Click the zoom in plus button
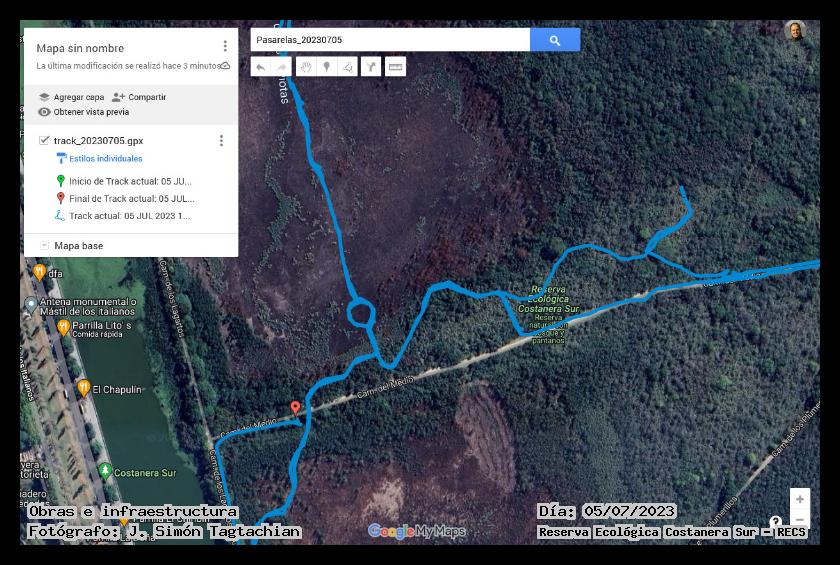The width and height of the screenshot is (840, 565). tap(799, 499)
